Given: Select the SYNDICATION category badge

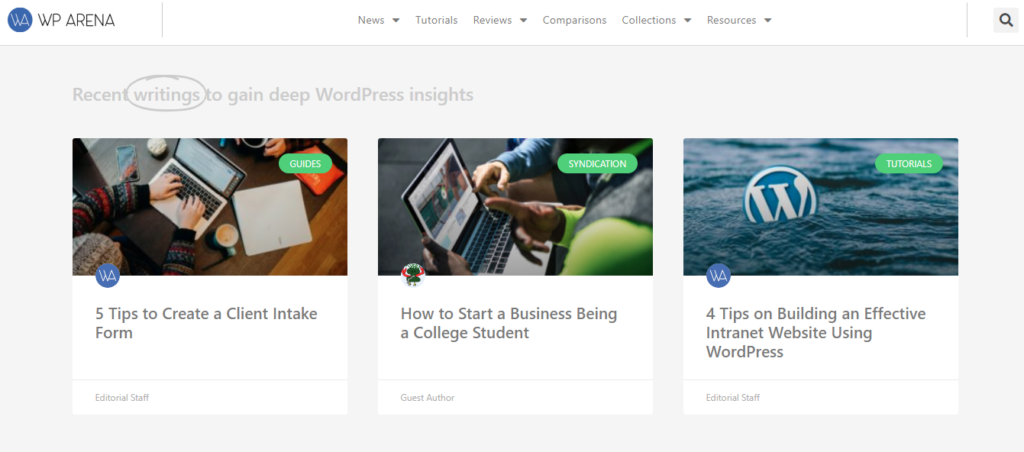Looking at the screenshot, I should [x=597, y=163].
